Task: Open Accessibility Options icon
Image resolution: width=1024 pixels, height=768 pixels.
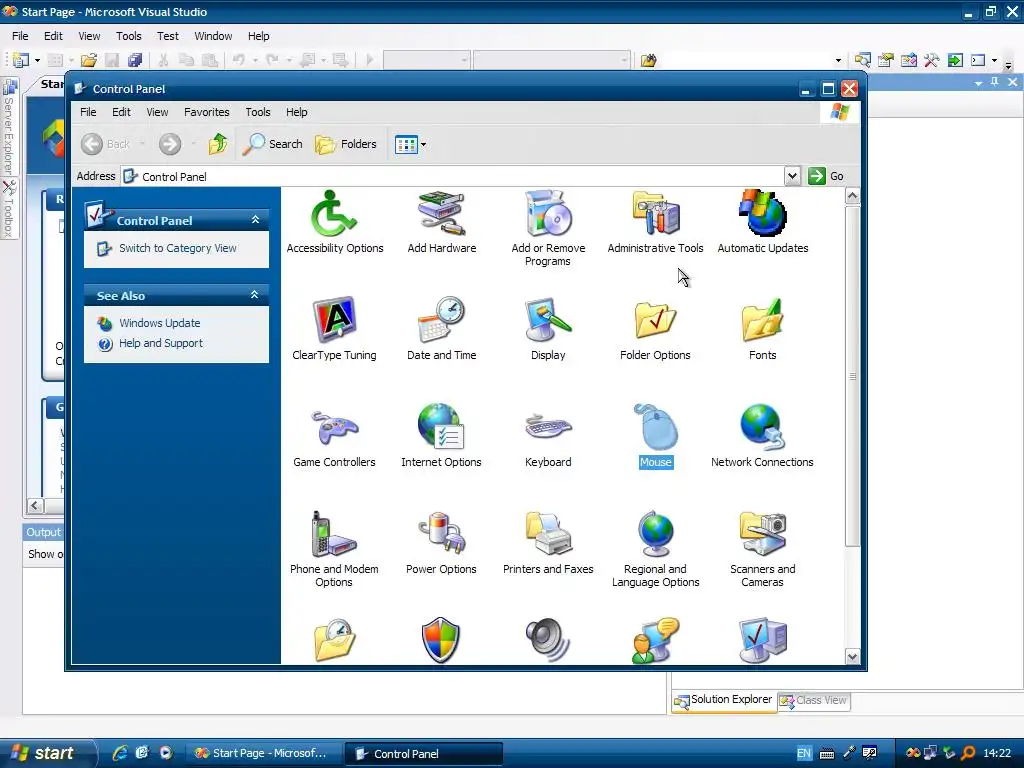Action: click(334, 223)
